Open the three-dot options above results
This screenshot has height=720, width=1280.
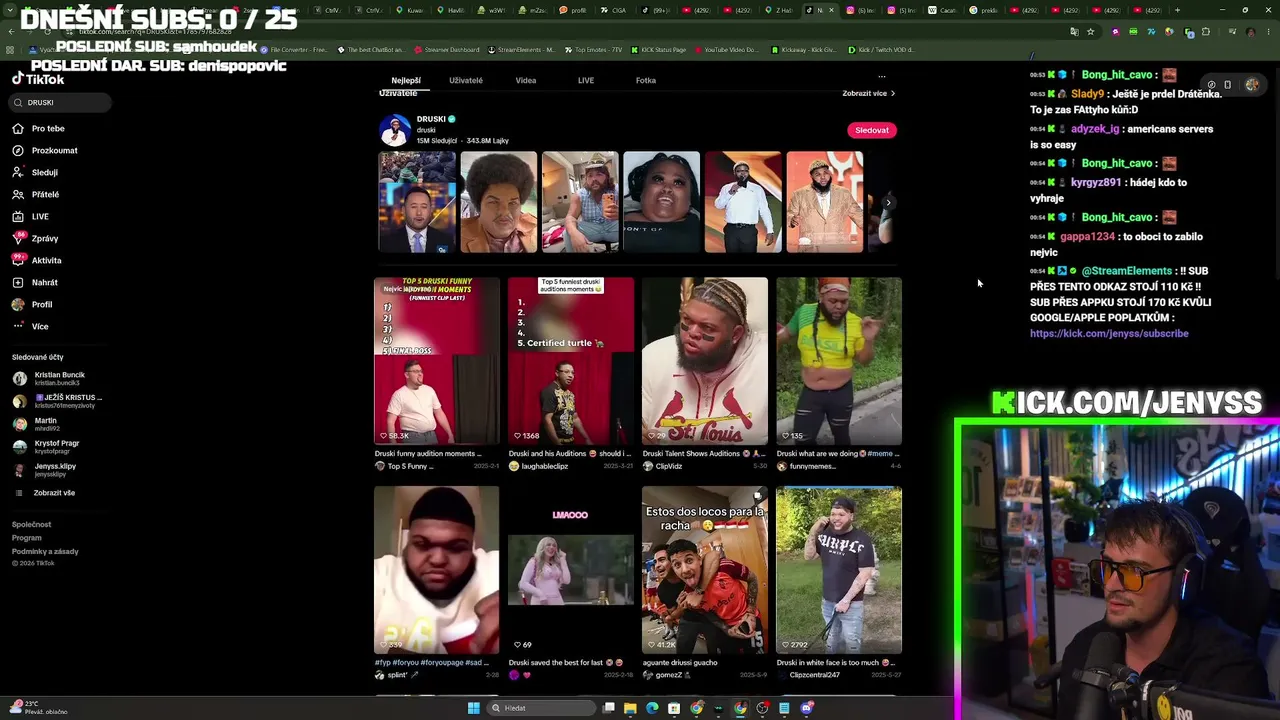coord(881,76)
